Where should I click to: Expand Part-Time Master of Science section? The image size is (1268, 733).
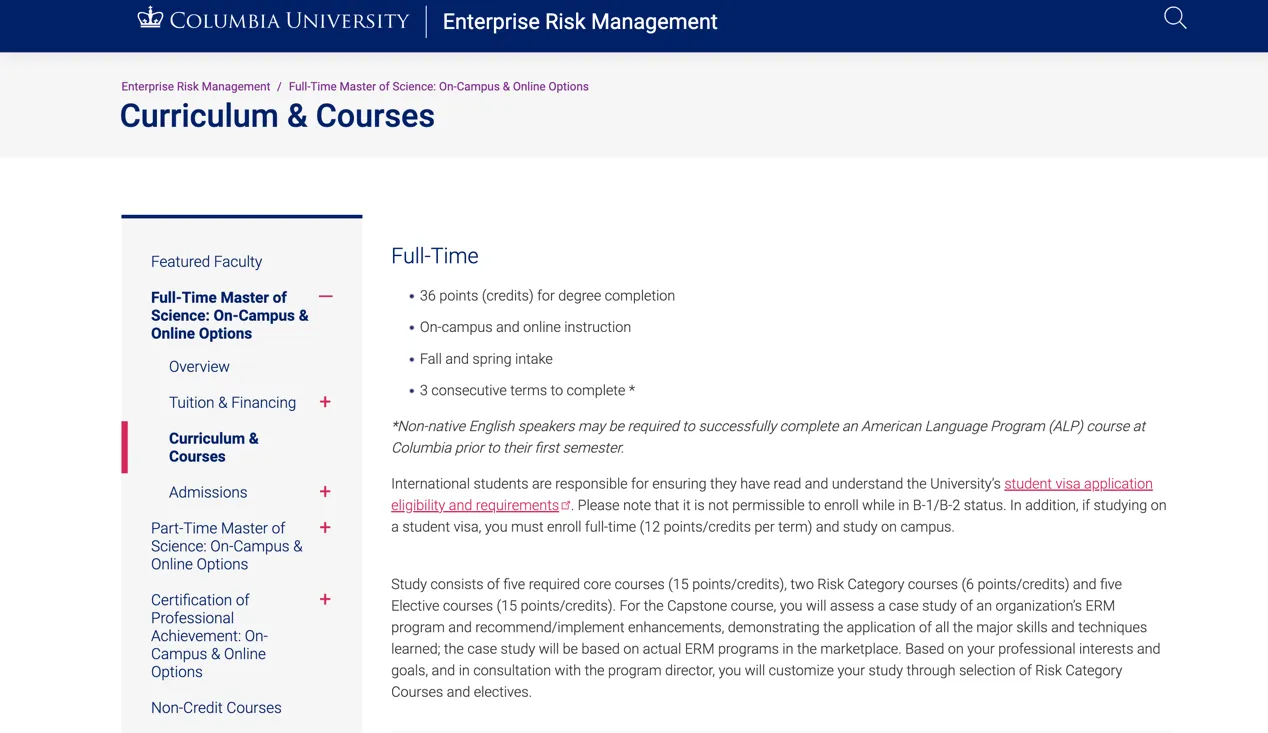click(x=325, y=528)
